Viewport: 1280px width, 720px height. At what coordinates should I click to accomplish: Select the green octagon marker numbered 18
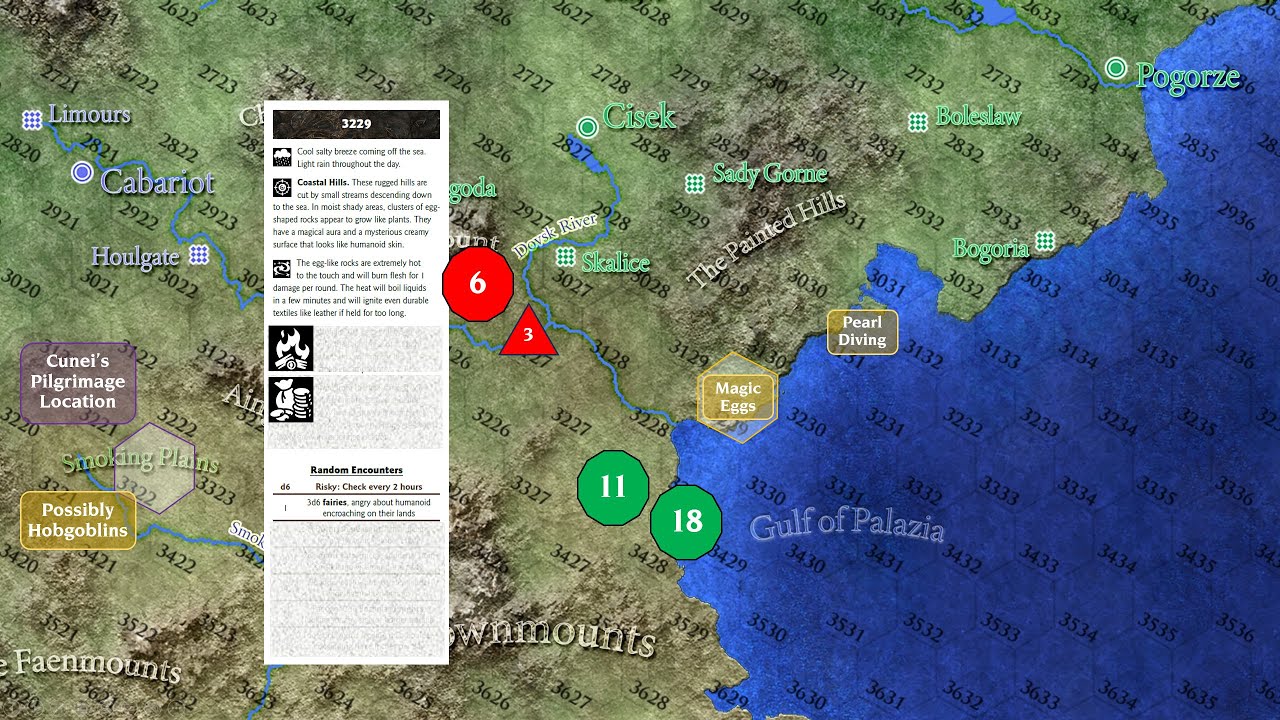pyautogui.click(x=686, y=521)
